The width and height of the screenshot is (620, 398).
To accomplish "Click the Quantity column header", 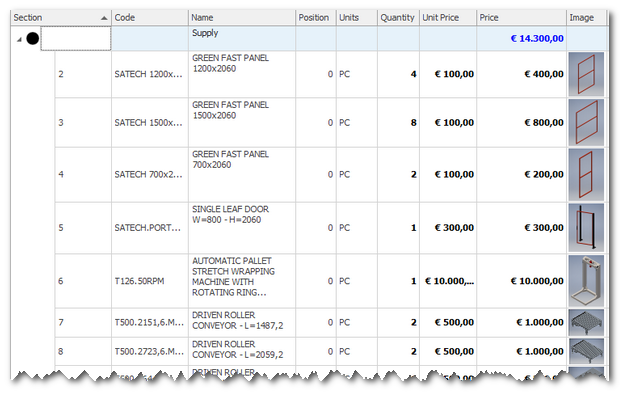I will coord(398,18).
